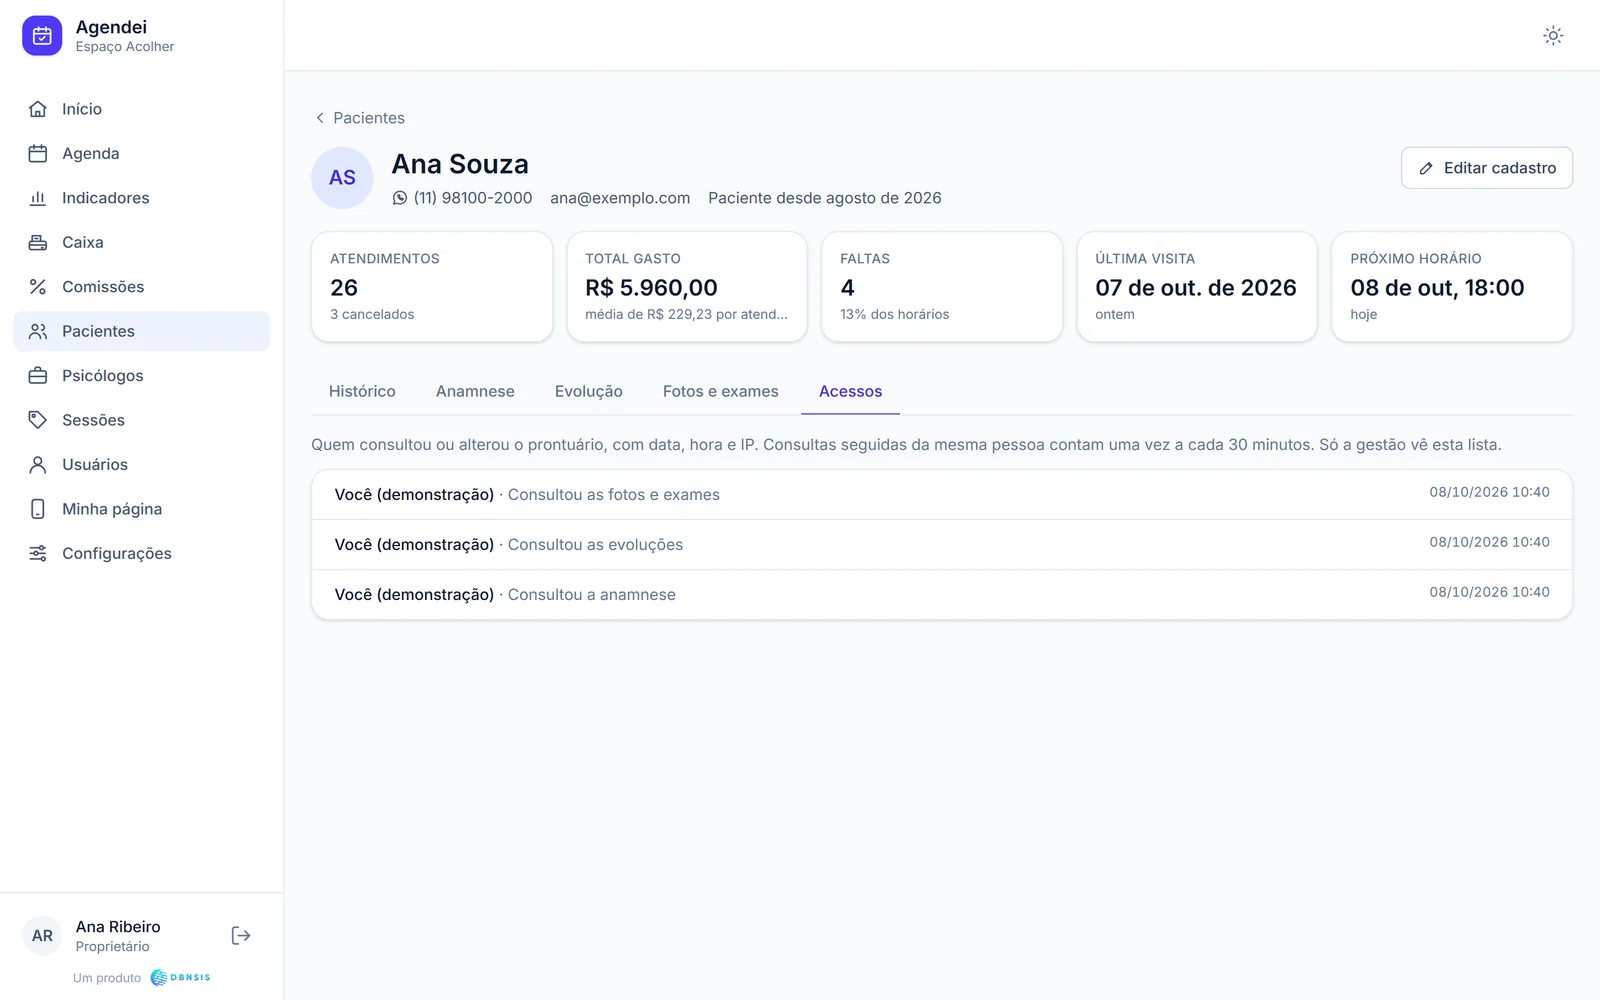This screenshot has width=1600, height=1000.
Task: Click the Atendimentos 26 card
Action: click(x=432, y=287)
